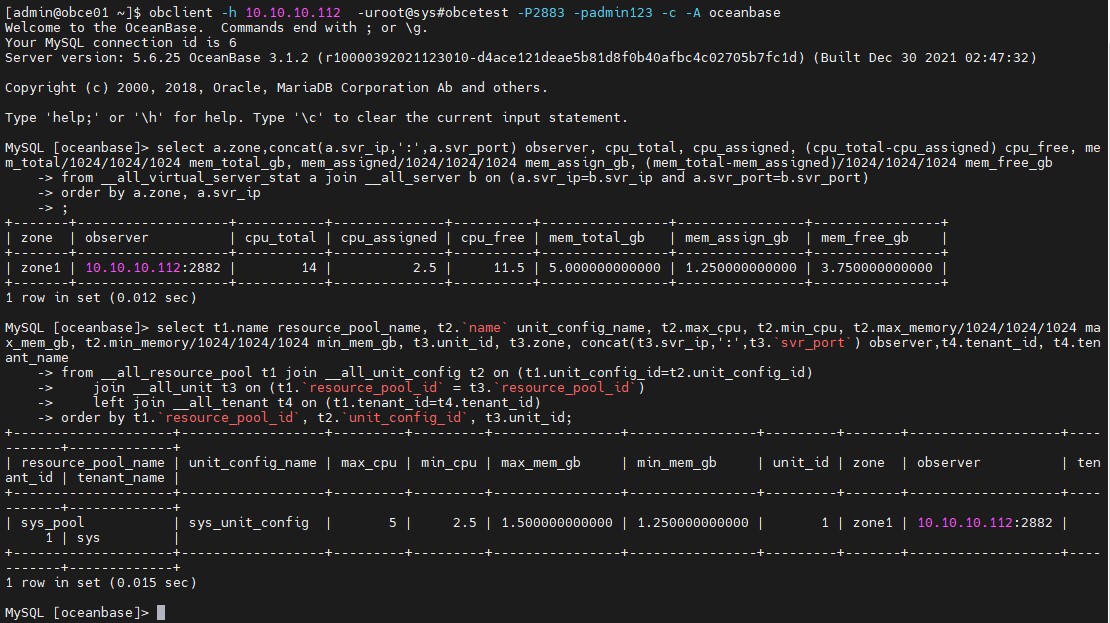Click the "max_mem_gb" column header
Viewport: 1110px width, 623px height.
pyautogui.click(x=541, y=463)
